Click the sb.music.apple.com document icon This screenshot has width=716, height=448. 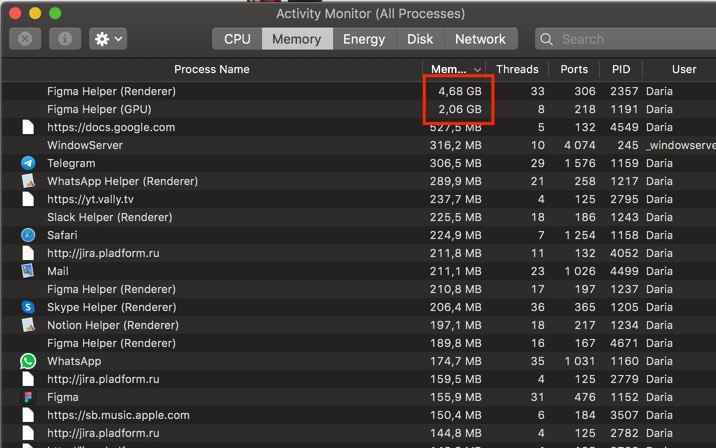(28, 415)
